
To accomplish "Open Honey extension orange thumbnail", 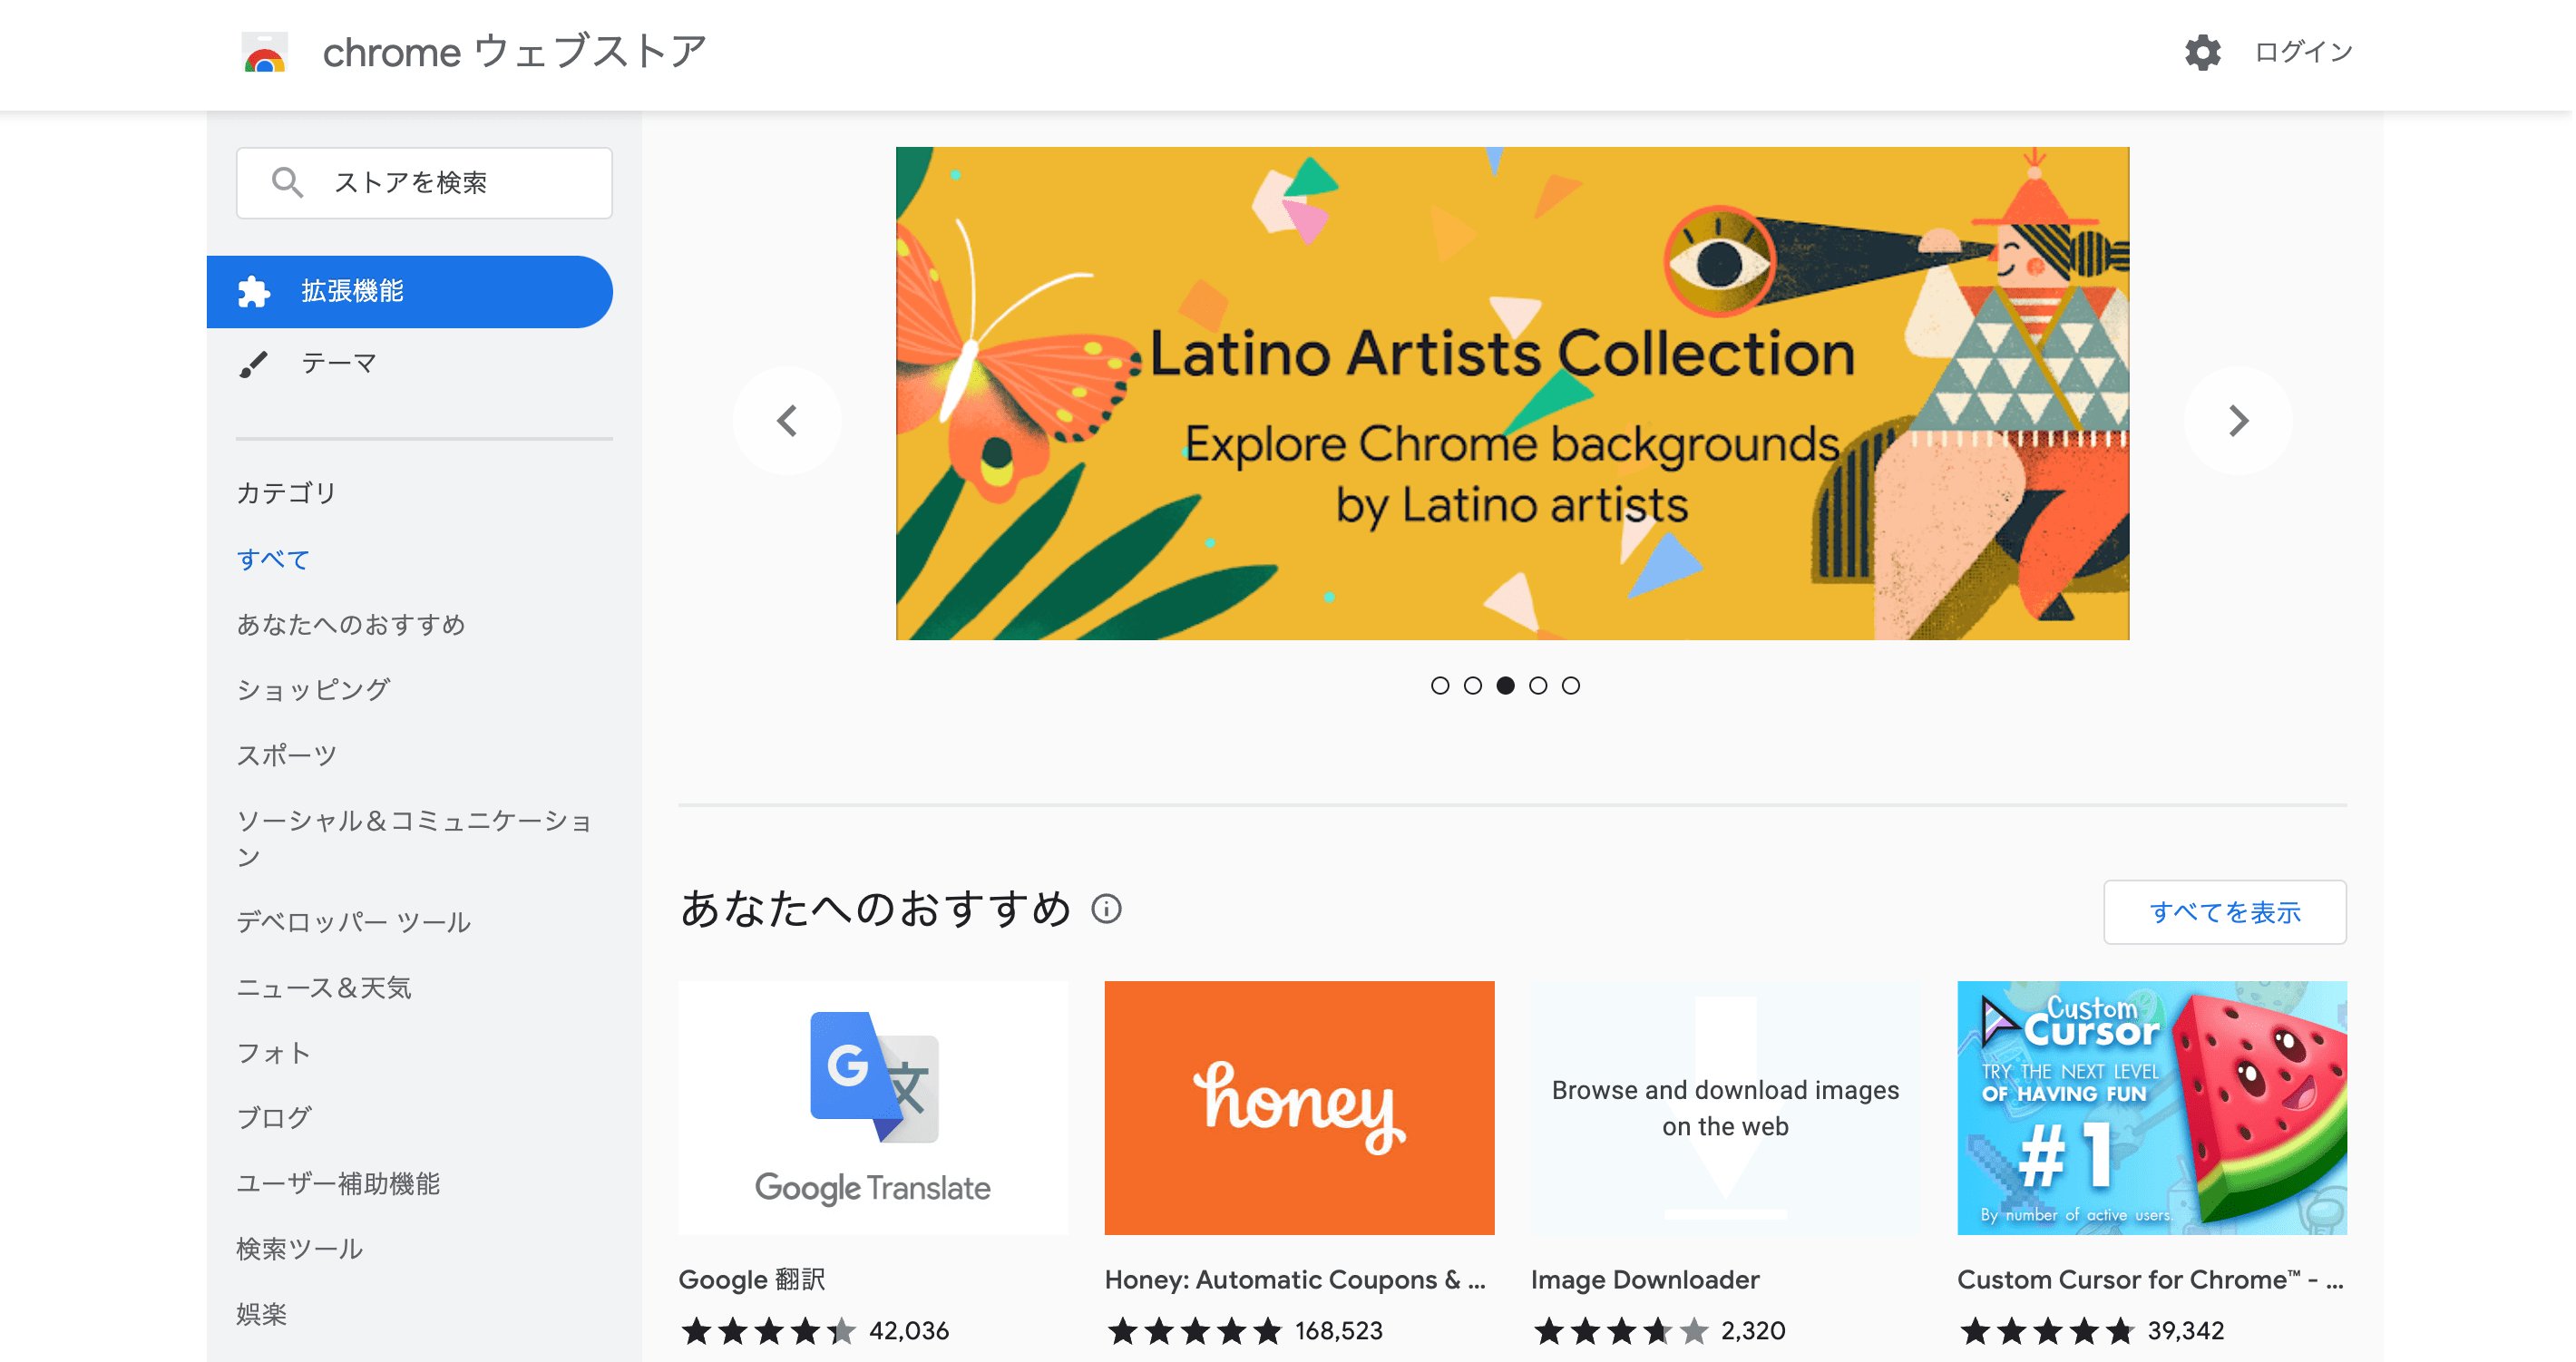I will click(1299, 1108).
